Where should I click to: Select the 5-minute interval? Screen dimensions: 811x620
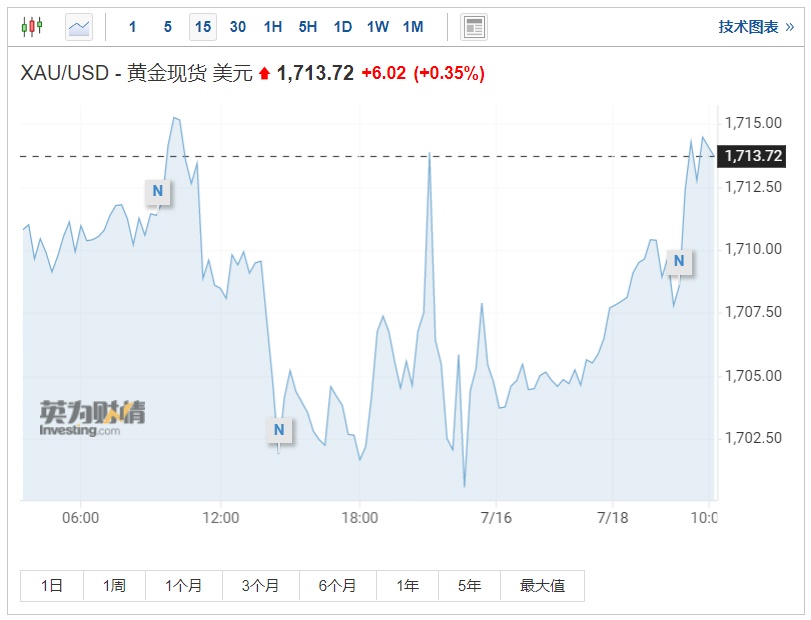(x=168, y=27)
